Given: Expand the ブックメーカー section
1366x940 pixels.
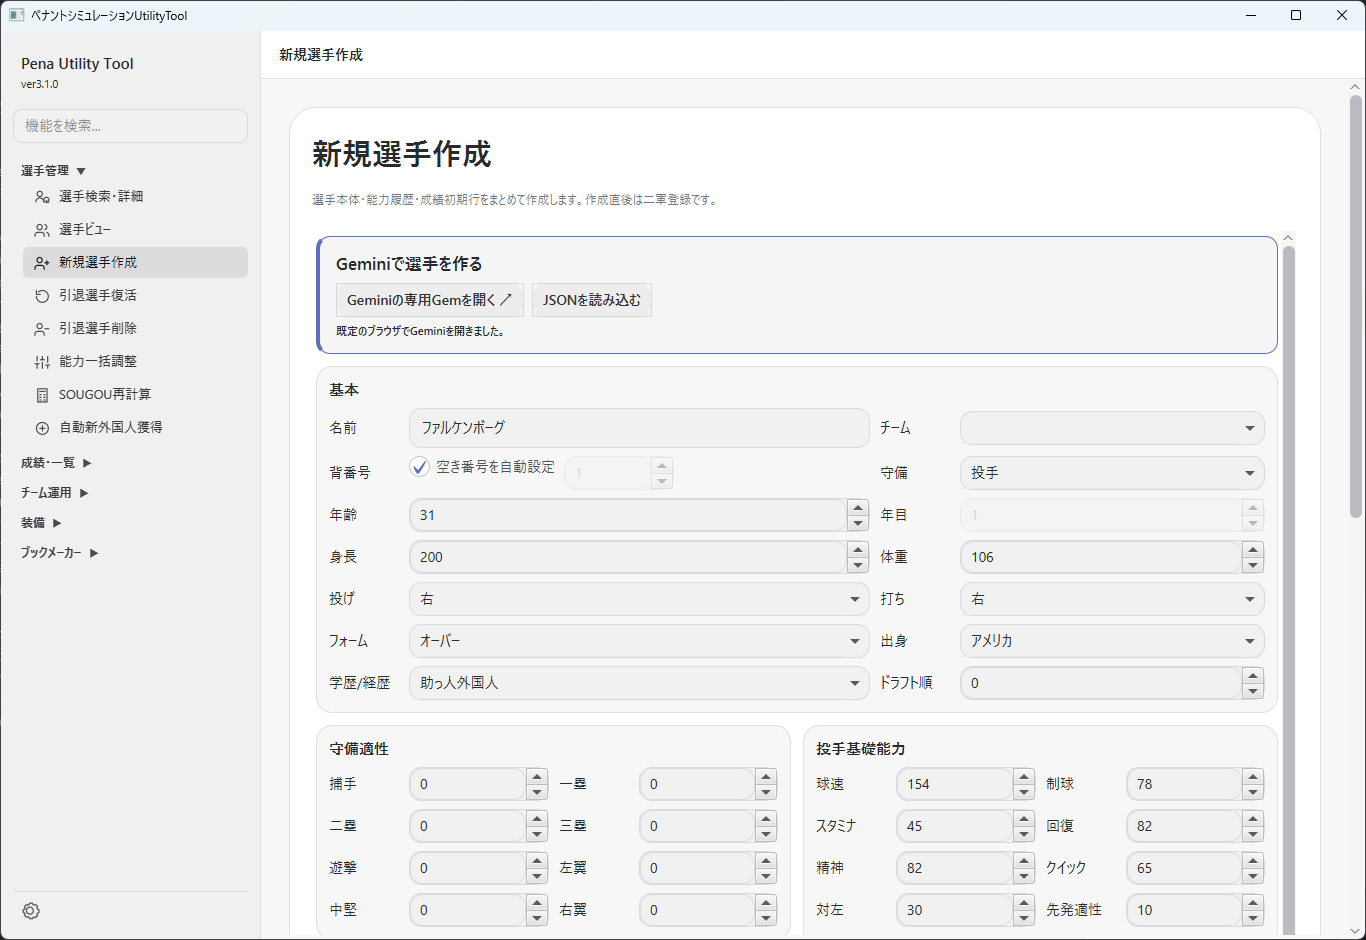Looking at the screenshot, I should click(x=60, y=553).
